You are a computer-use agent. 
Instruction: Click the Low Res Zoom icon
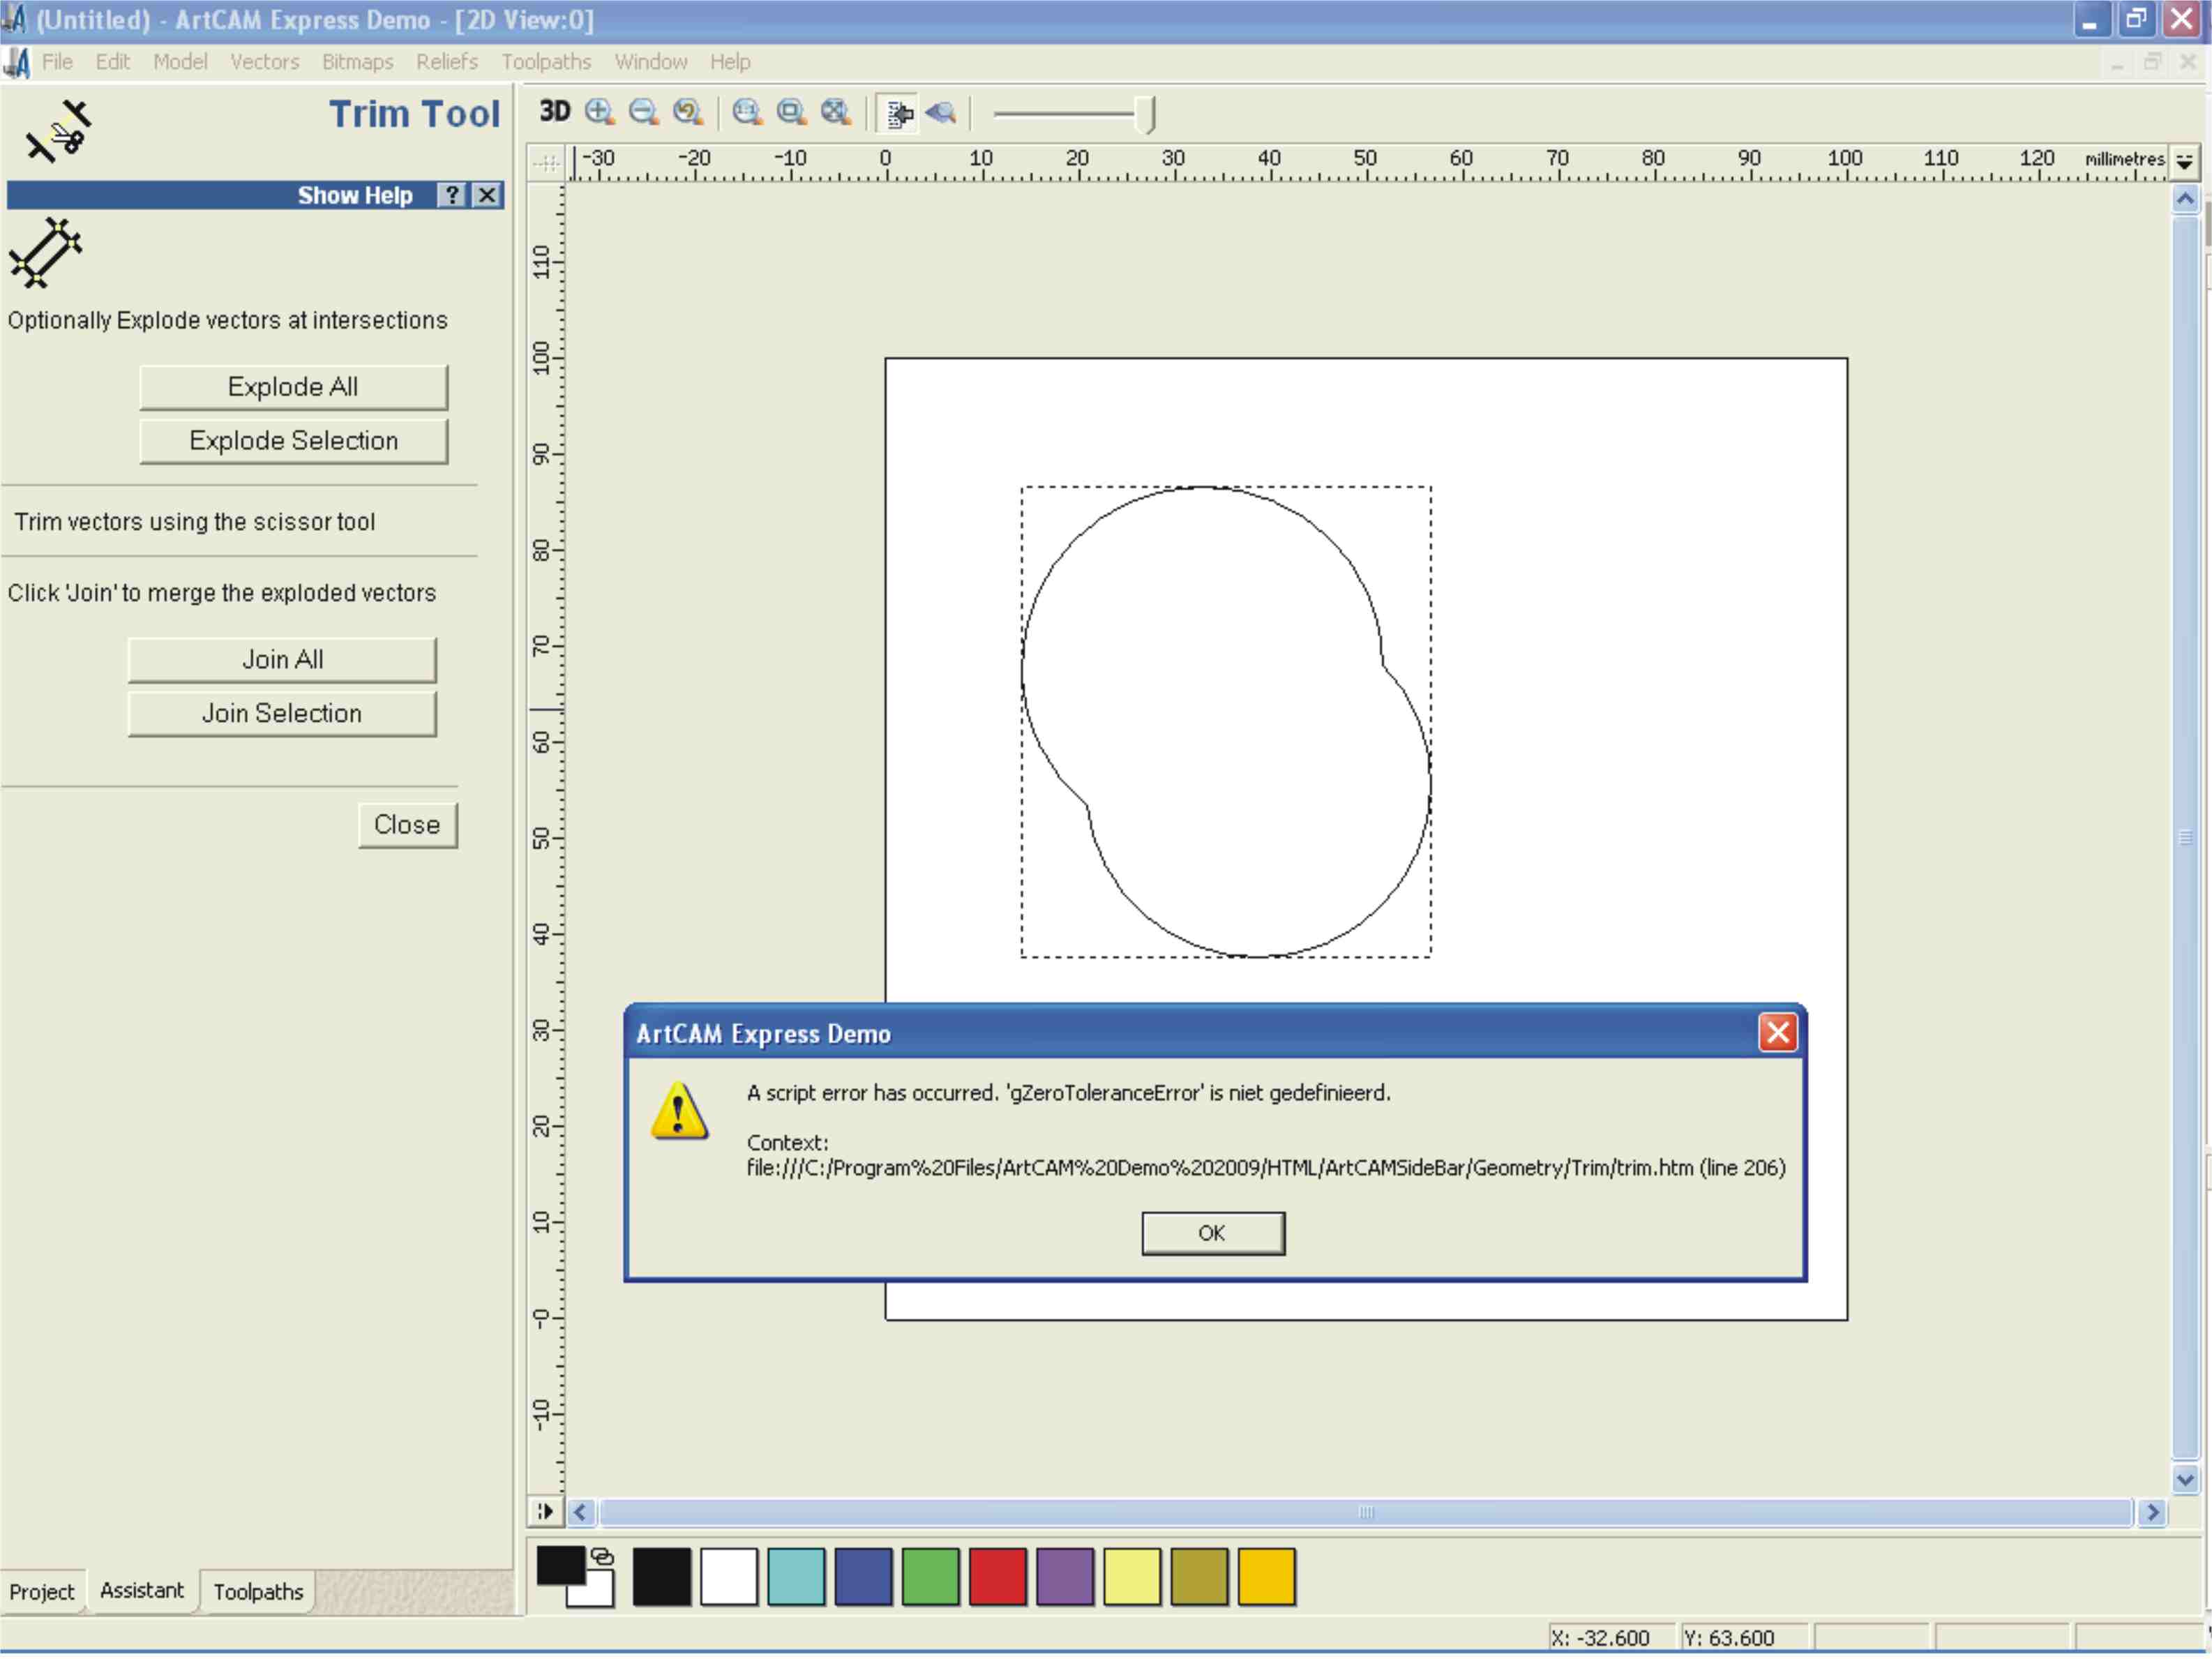pyautogui.click(x=941, y=112)
